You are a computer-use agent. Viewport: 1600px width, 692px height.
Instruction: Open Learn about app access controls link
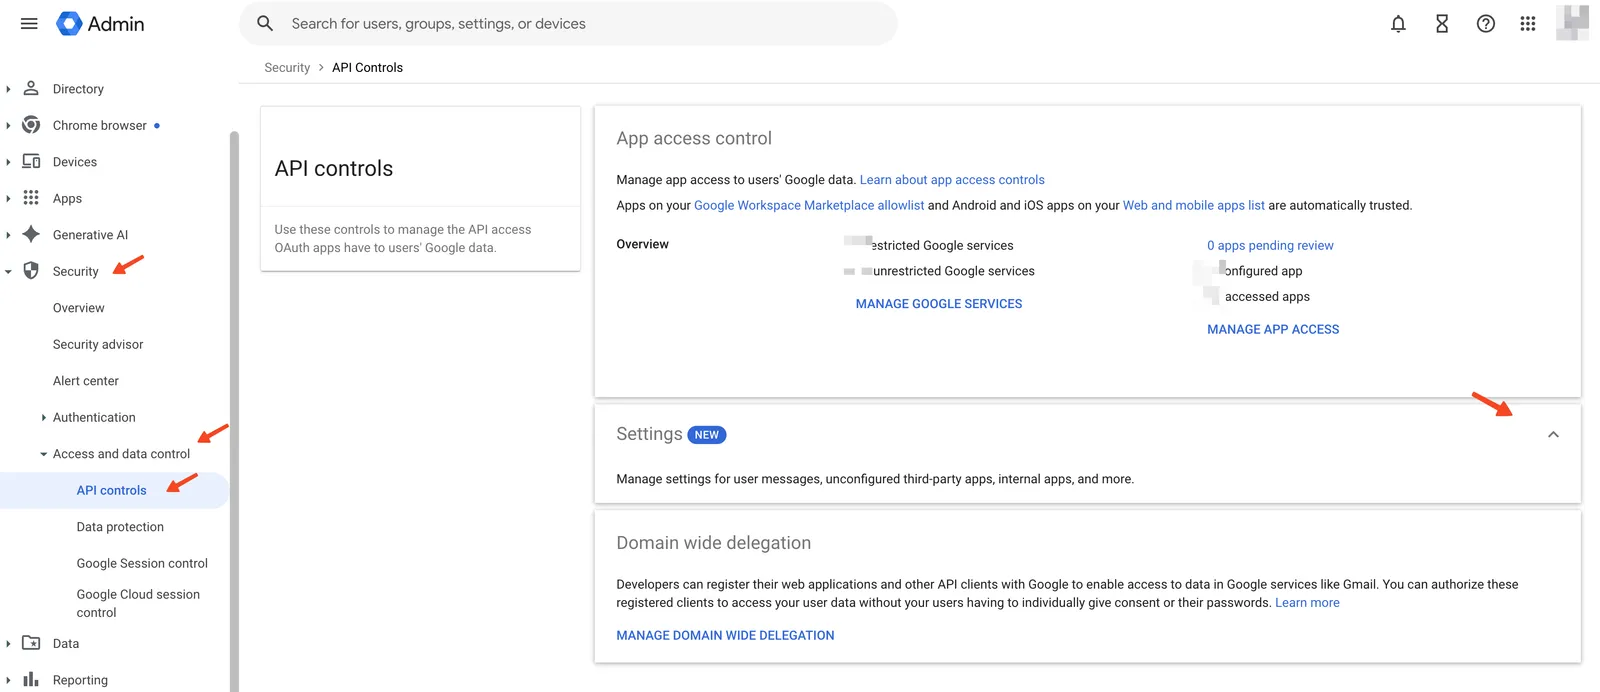coord(952,180)
